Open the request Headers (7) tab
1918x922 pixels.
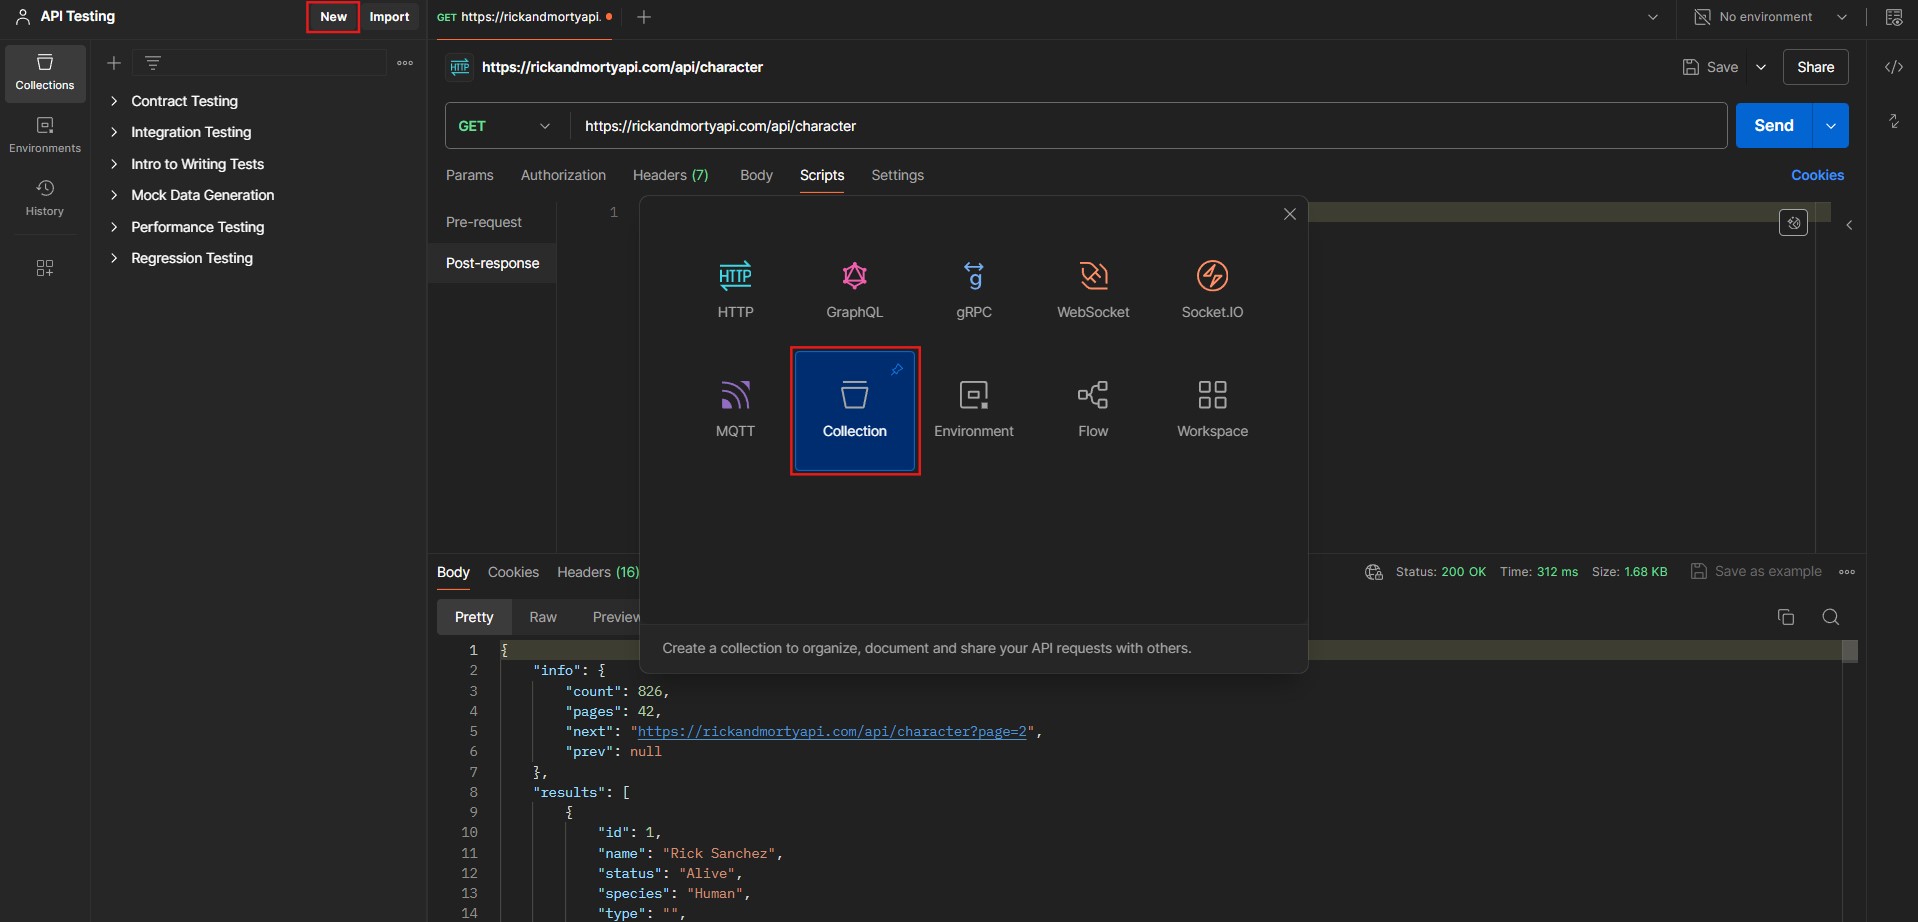coord(670,175)
